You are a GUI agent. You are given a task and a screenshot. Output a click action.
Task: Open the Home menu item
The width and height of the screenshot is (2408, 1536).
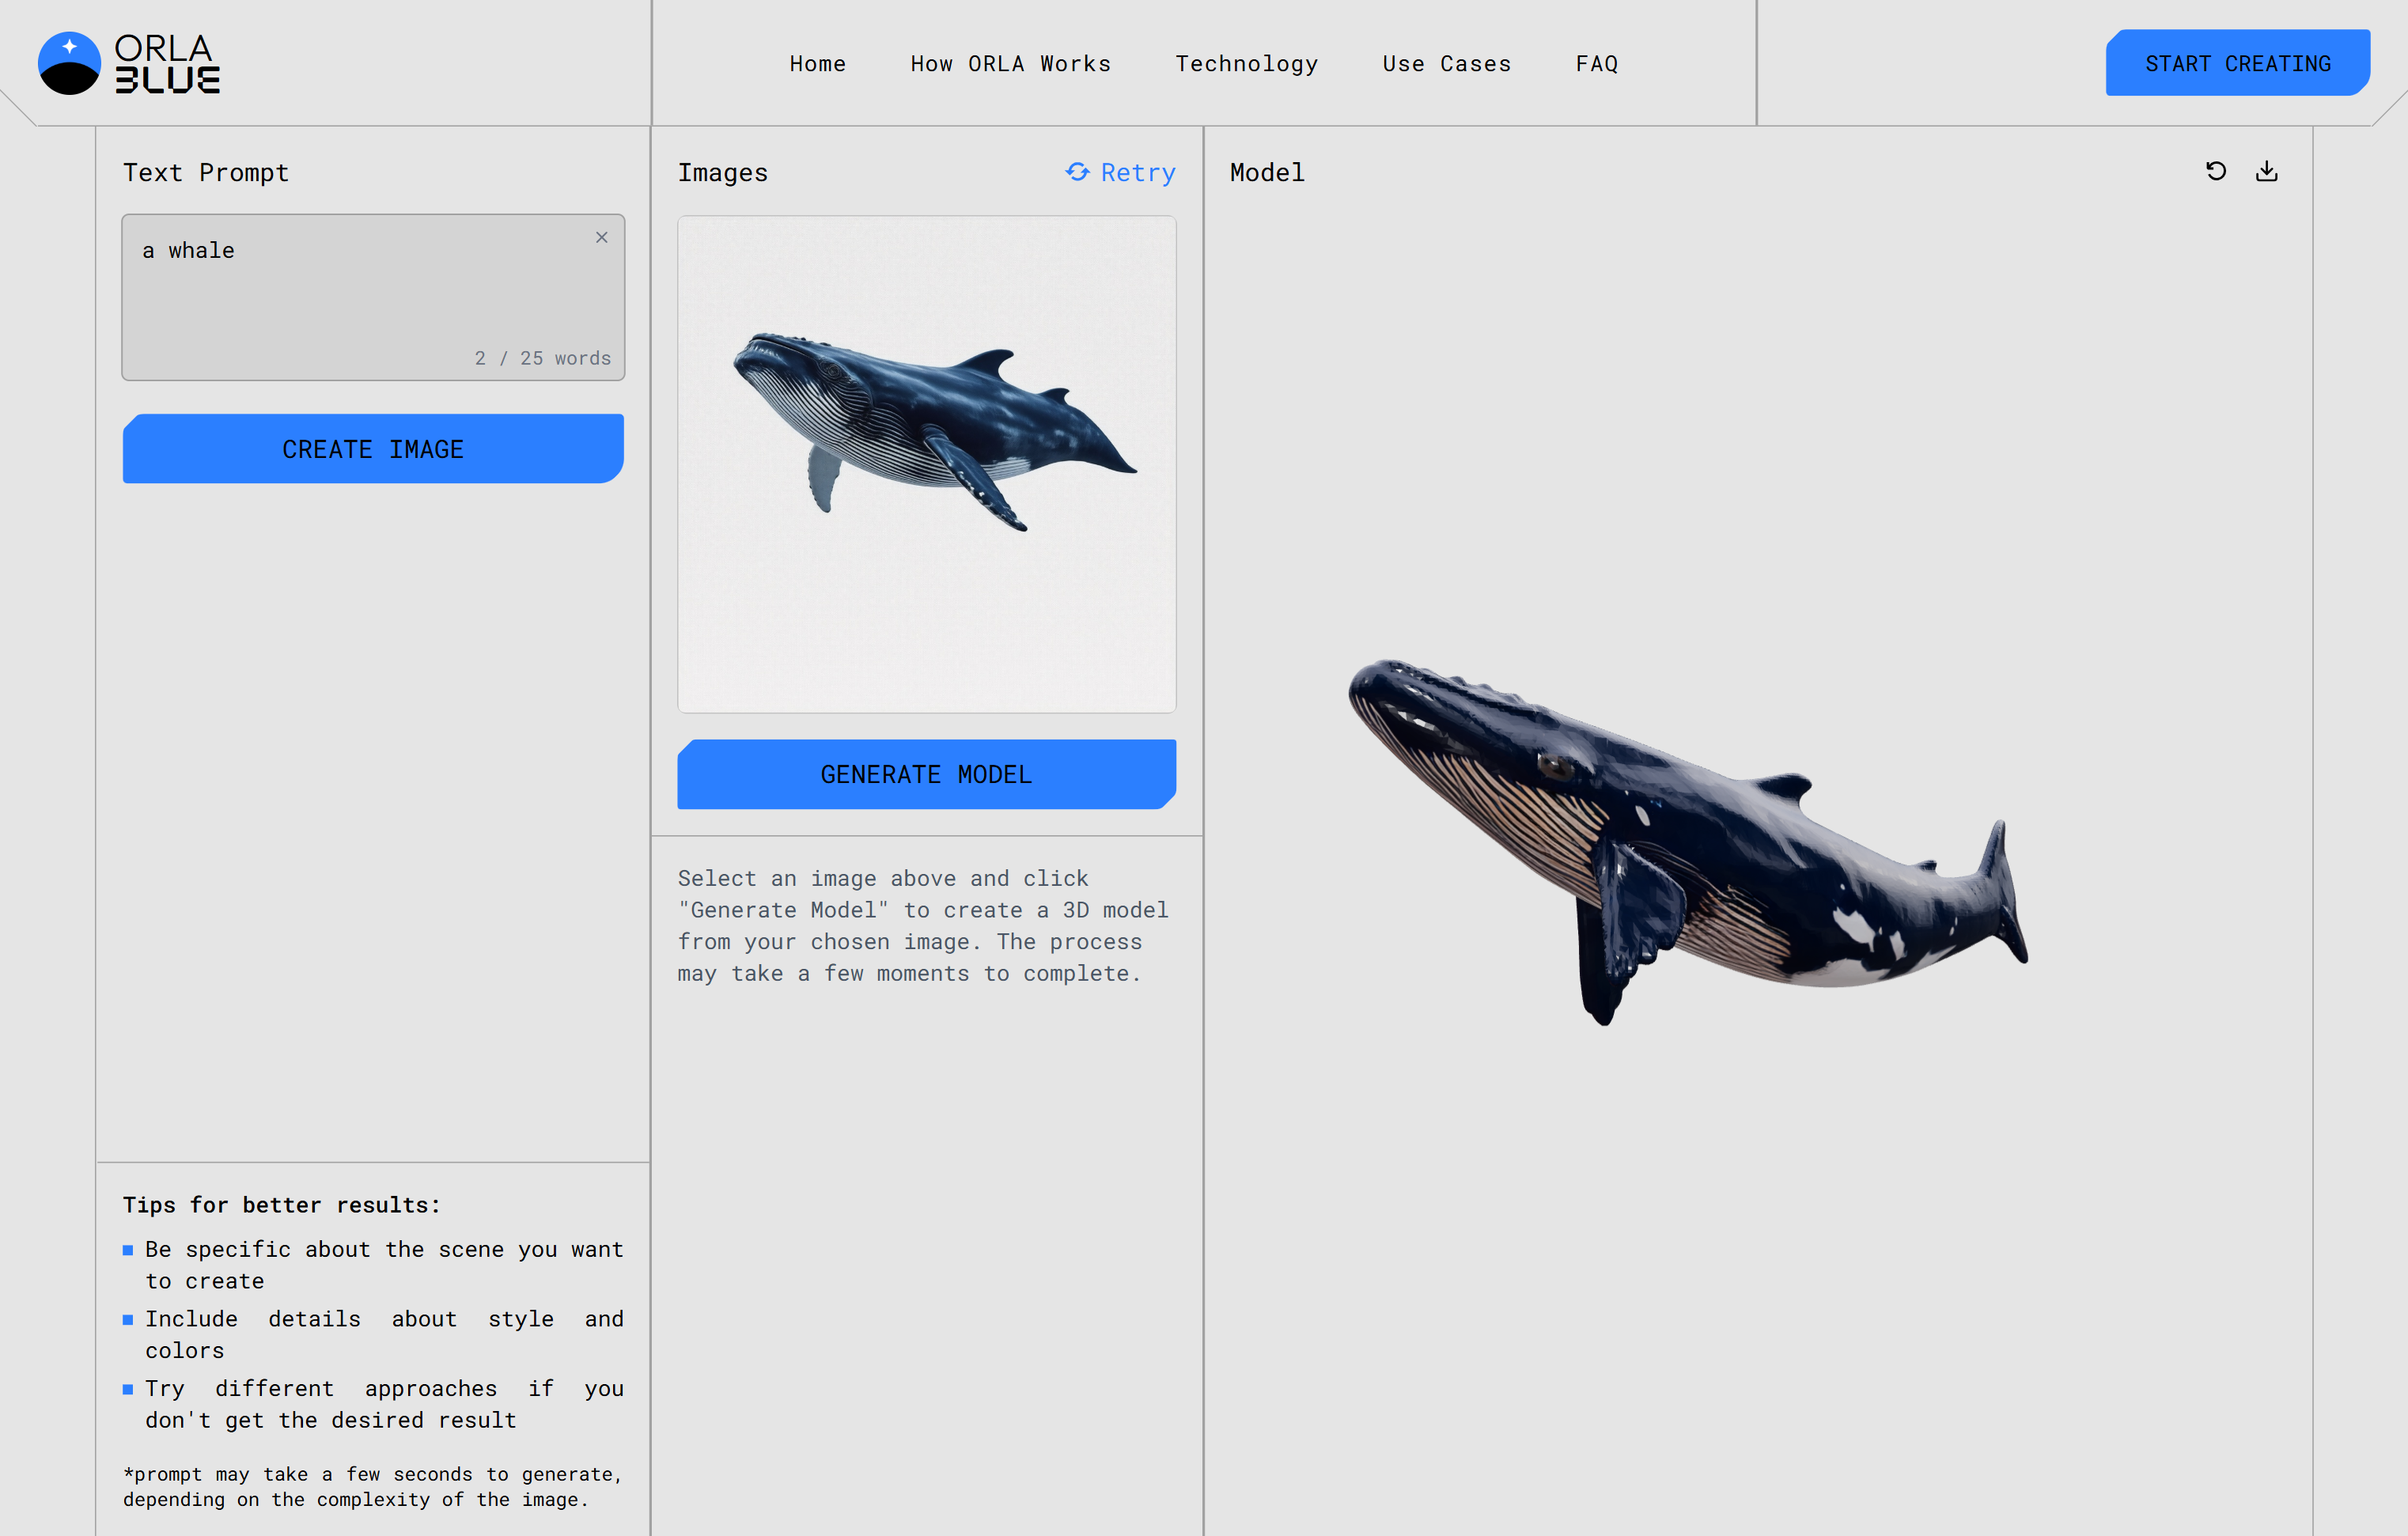click(818, 64)
